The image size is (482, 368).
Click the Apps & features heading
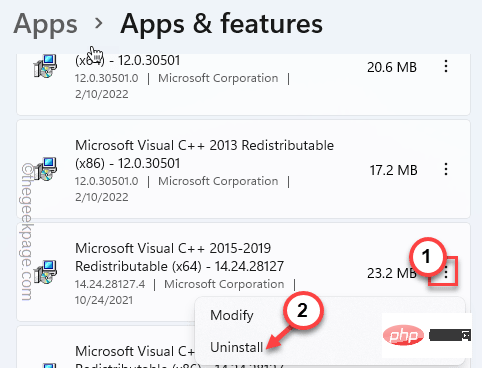[x=222, y=24]
